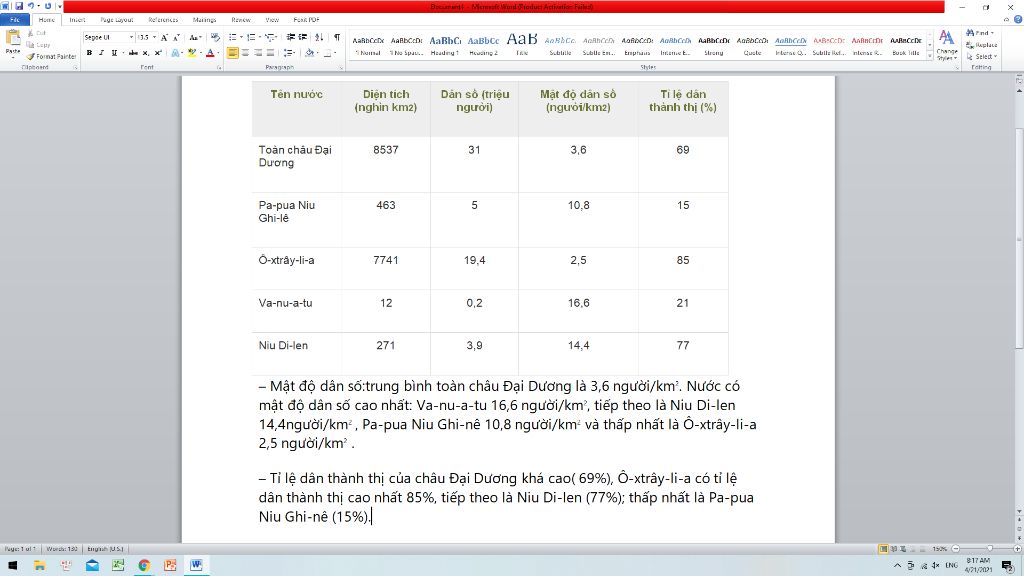This screenshot has width=1024, height=576.
Task: Open Change Case dropdown
Action: pos(195,38)
